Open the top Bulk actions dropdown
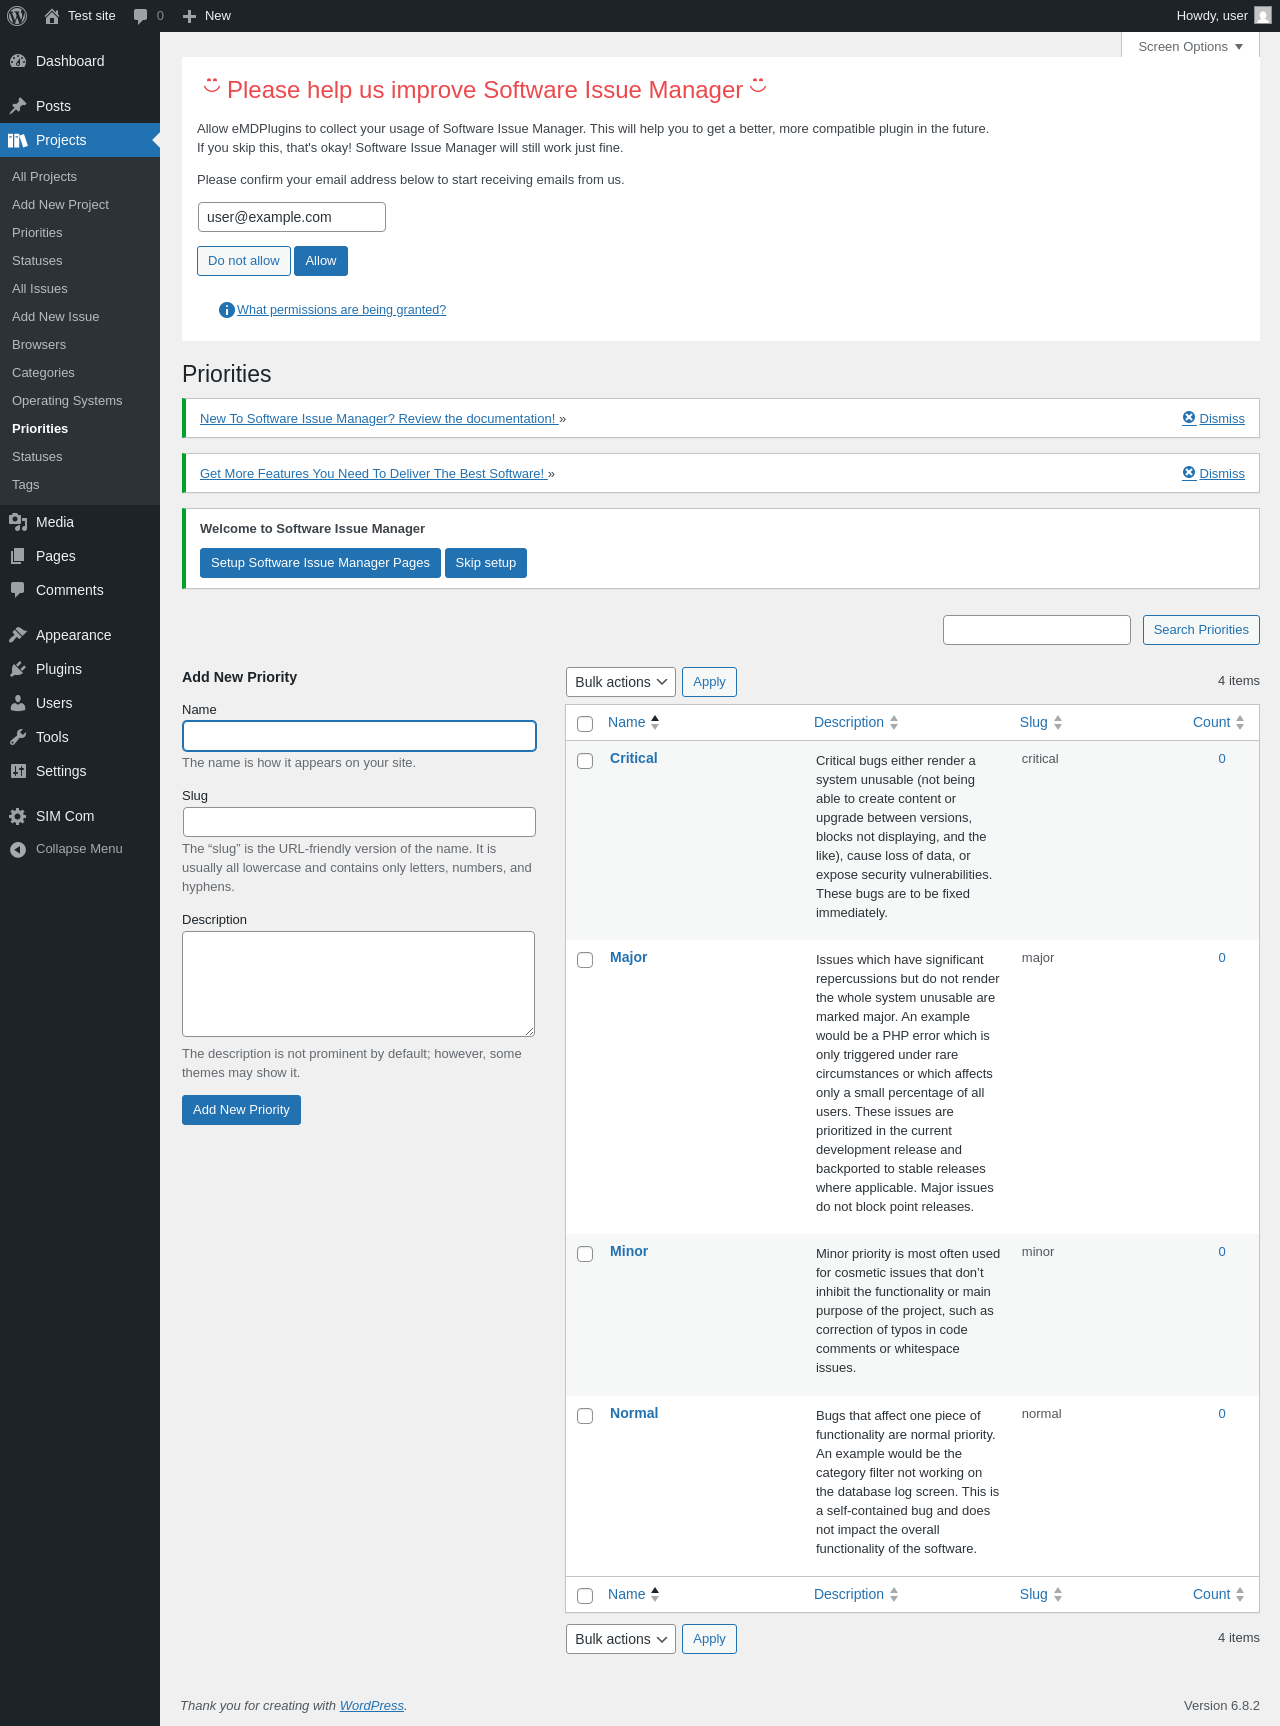 point(621,682)
